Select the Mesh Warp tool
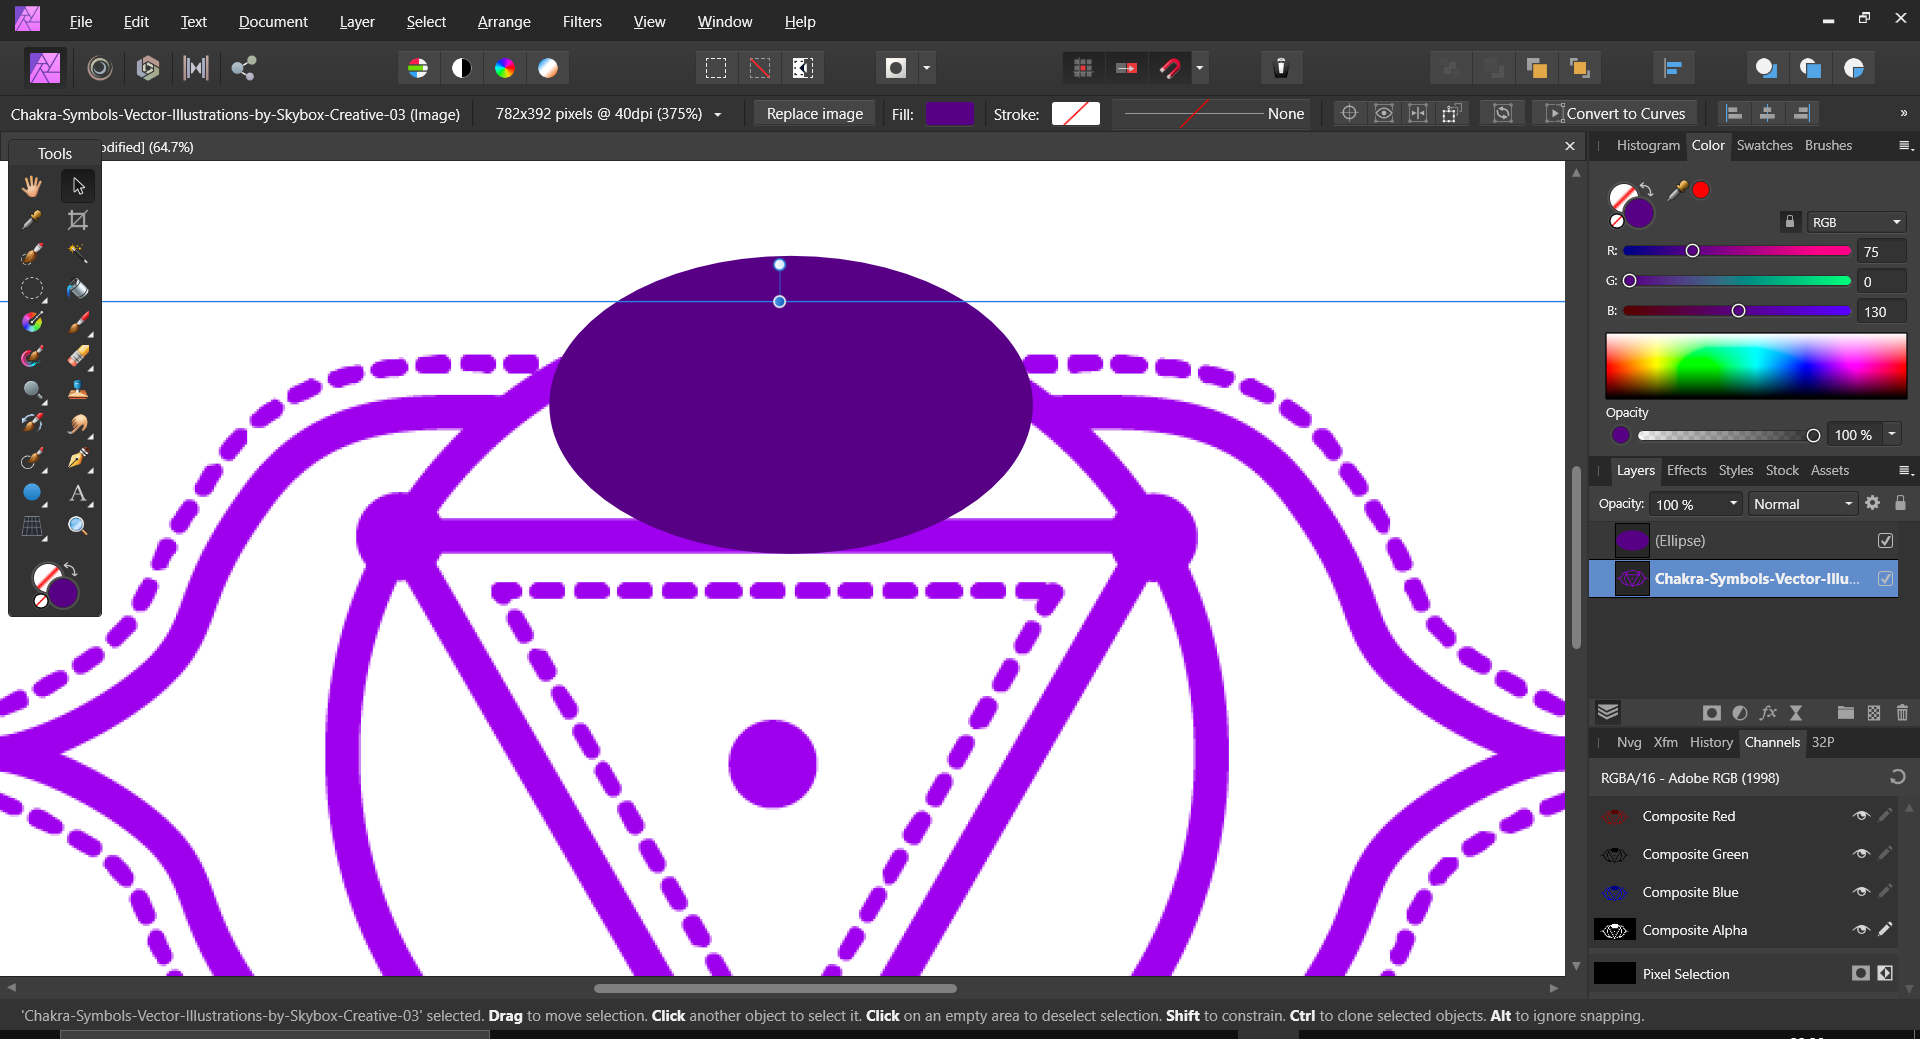Image resolution: width=1920 pixels, height=1039 pixels. (x=32, y=526)
